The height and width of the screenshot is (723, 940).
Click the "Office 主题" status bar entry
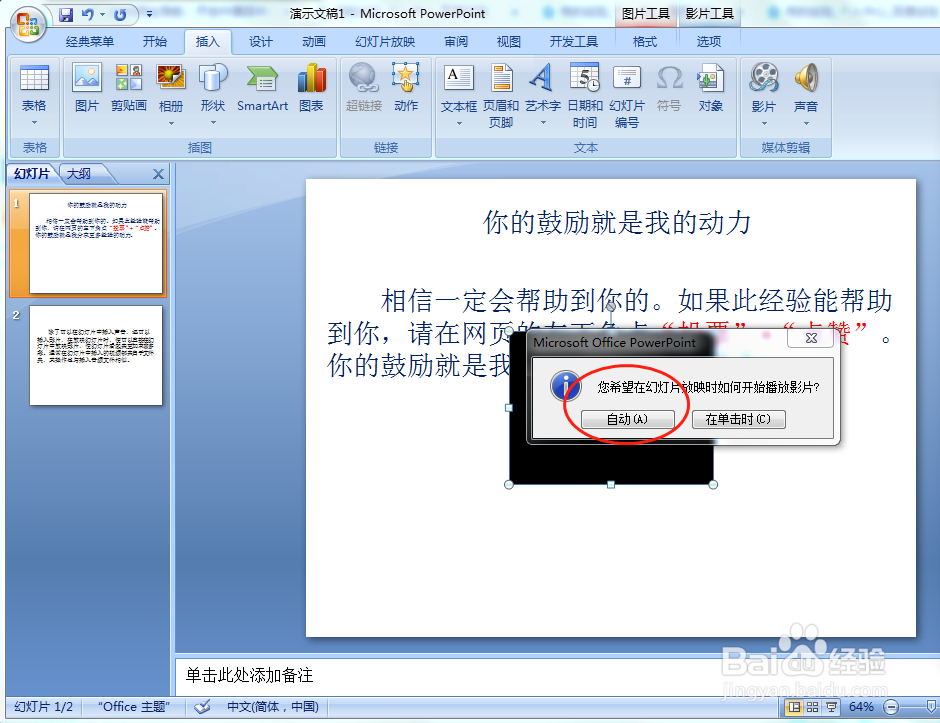[x=134, y=707]
